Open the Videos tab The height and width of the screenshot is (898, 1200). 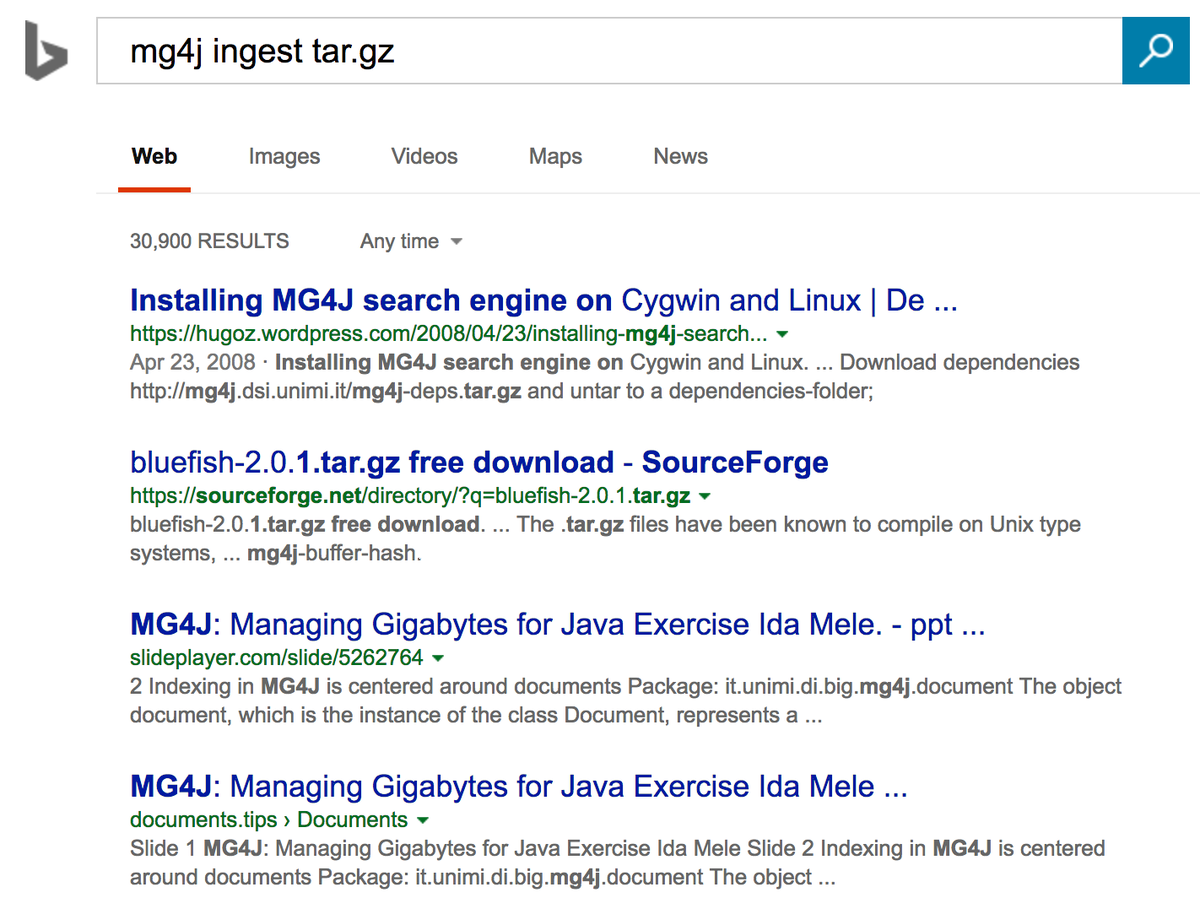(x=424, y=156)
